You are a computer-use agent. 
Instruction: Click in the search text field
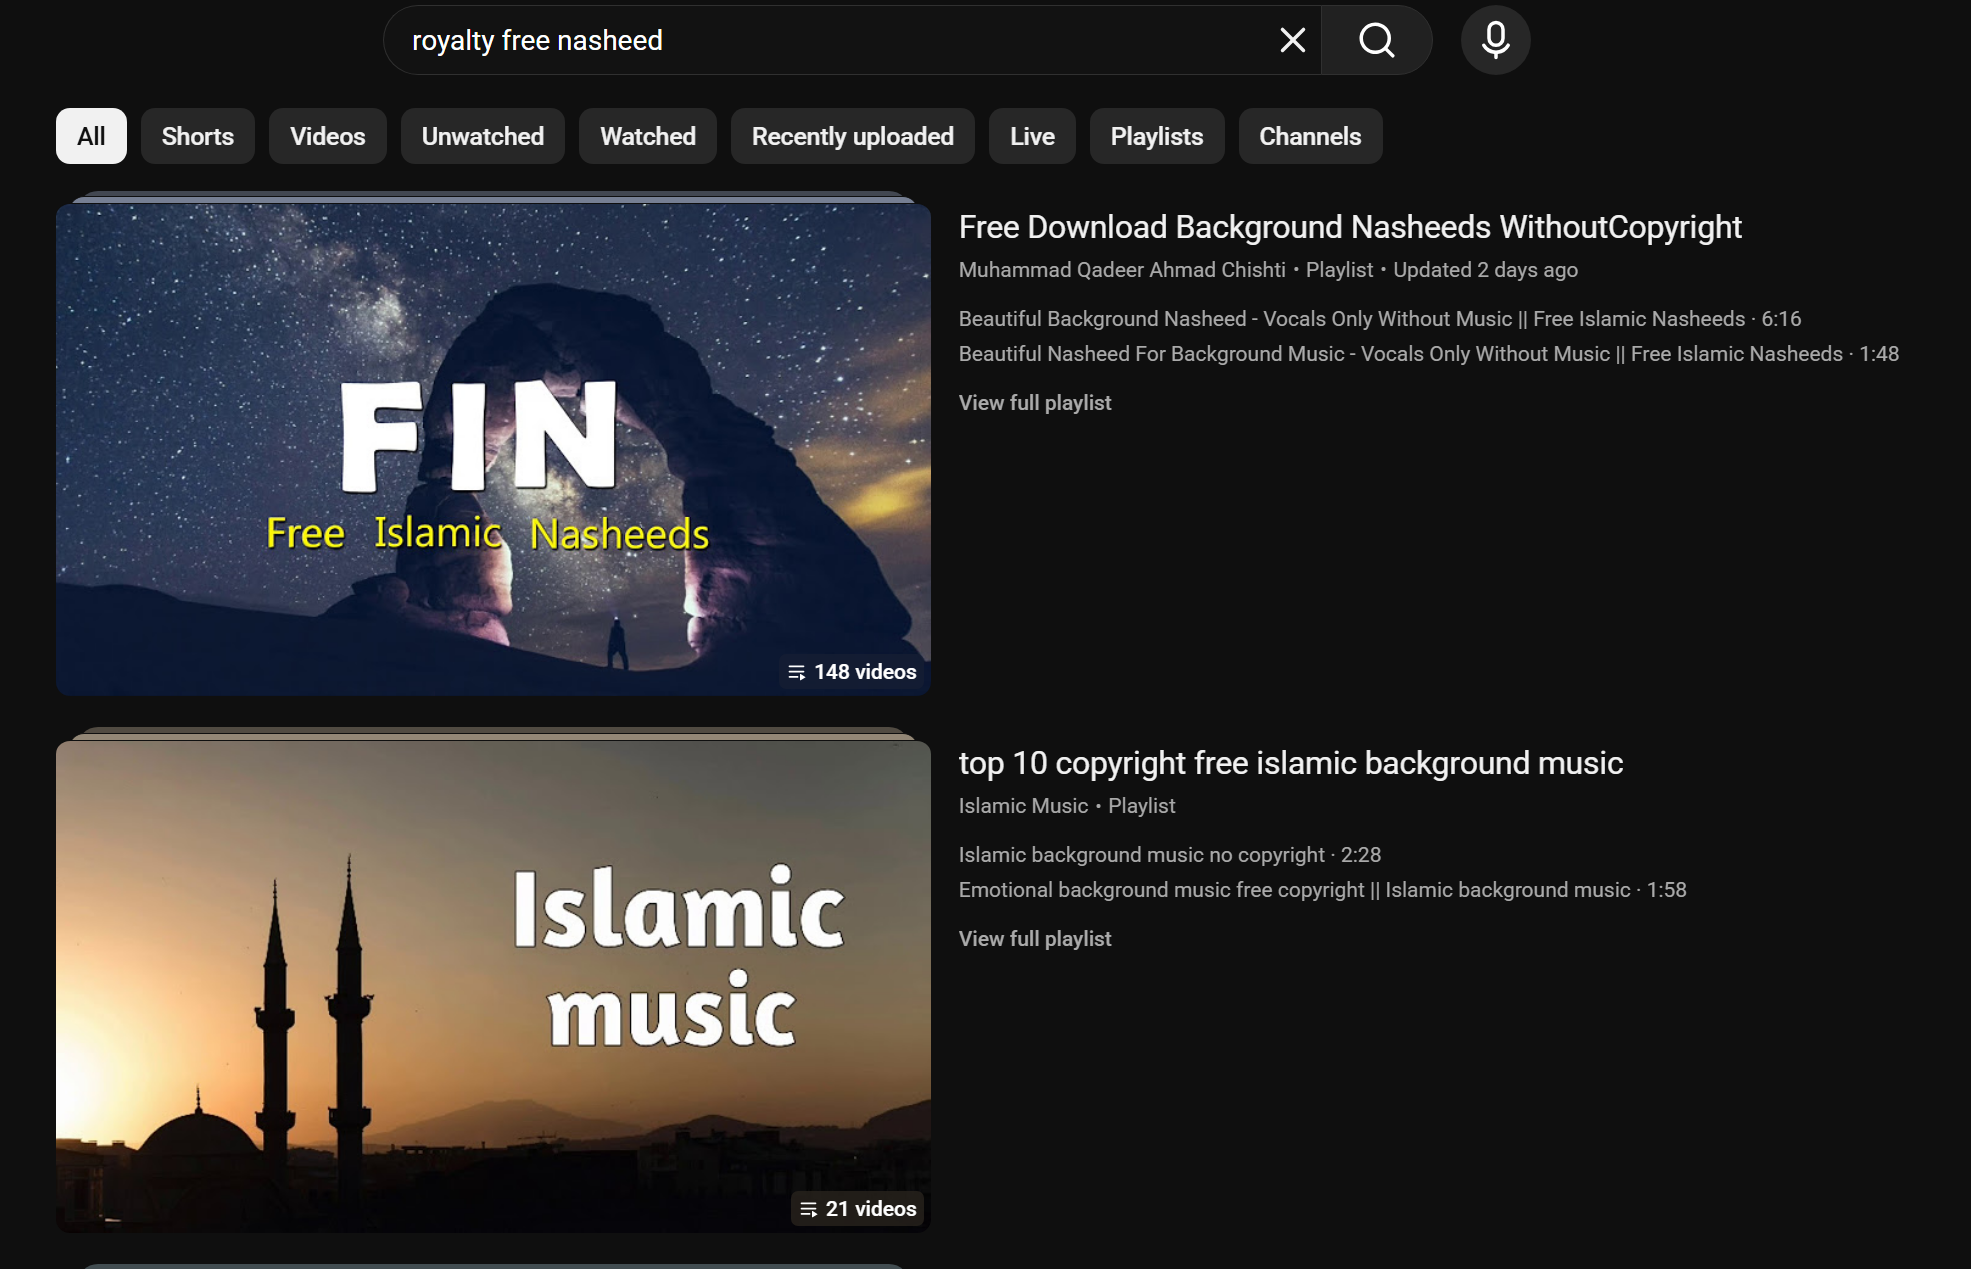point(820,41)
